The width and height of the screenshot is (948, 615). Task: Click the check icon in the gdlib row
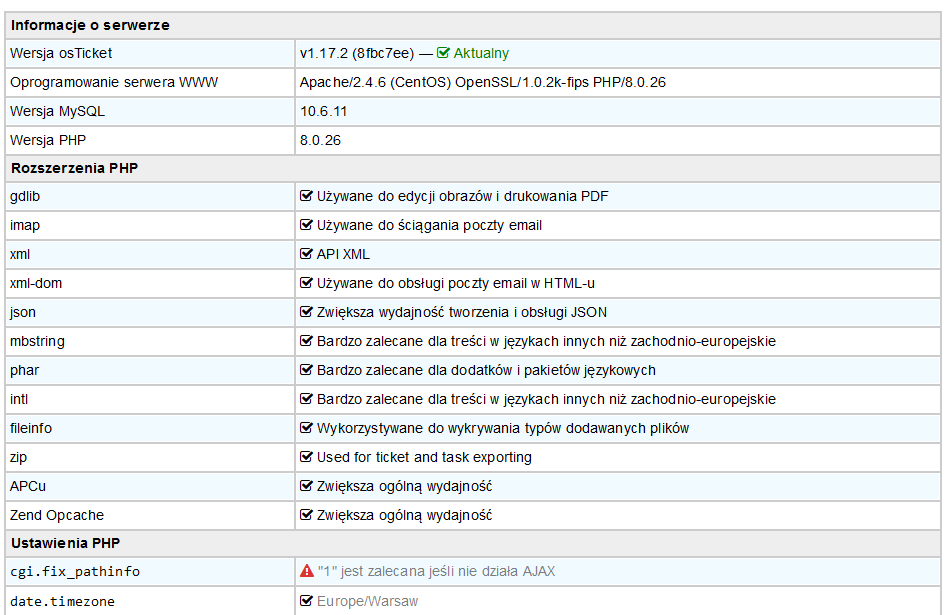307,196
